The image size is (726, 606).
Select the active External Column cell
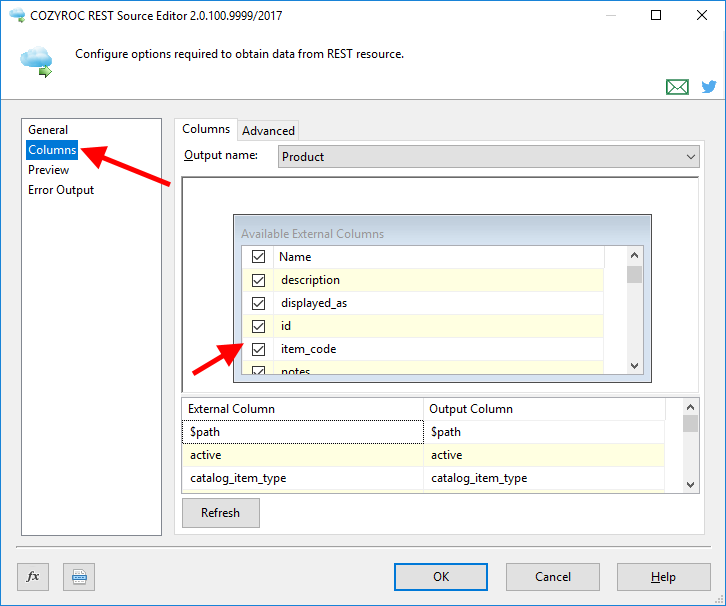click(303, 455)
